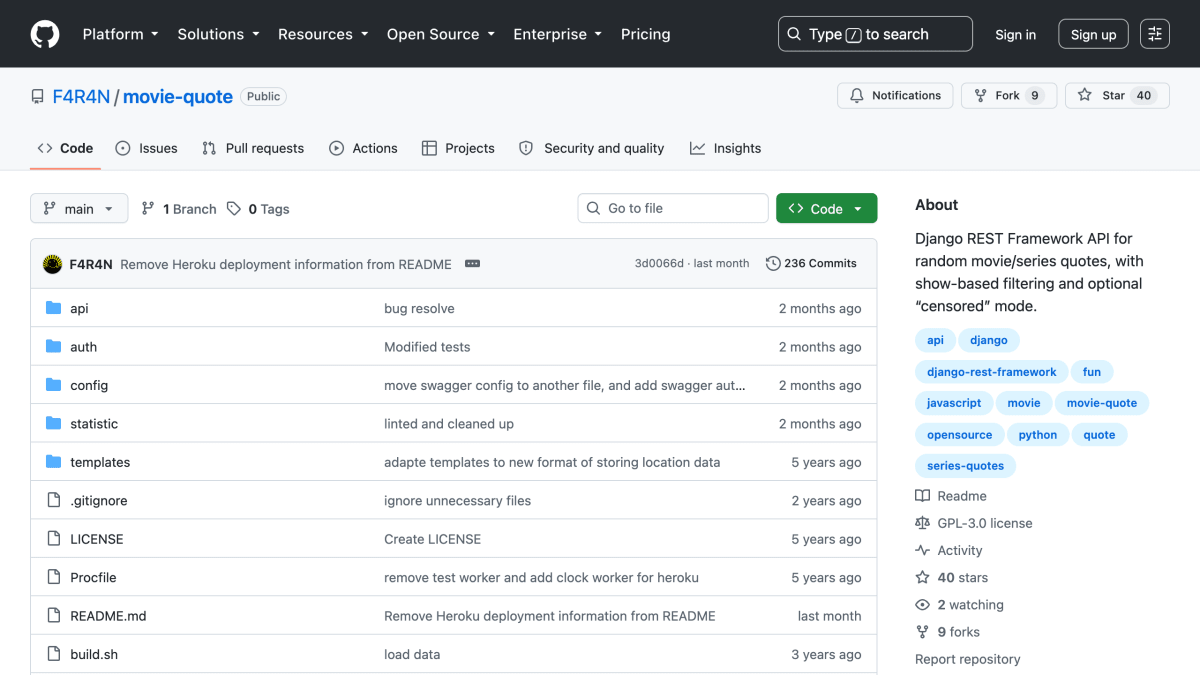Select the javascript topic tag
This screenshot has width=1200, height=675.
(954, 403)
